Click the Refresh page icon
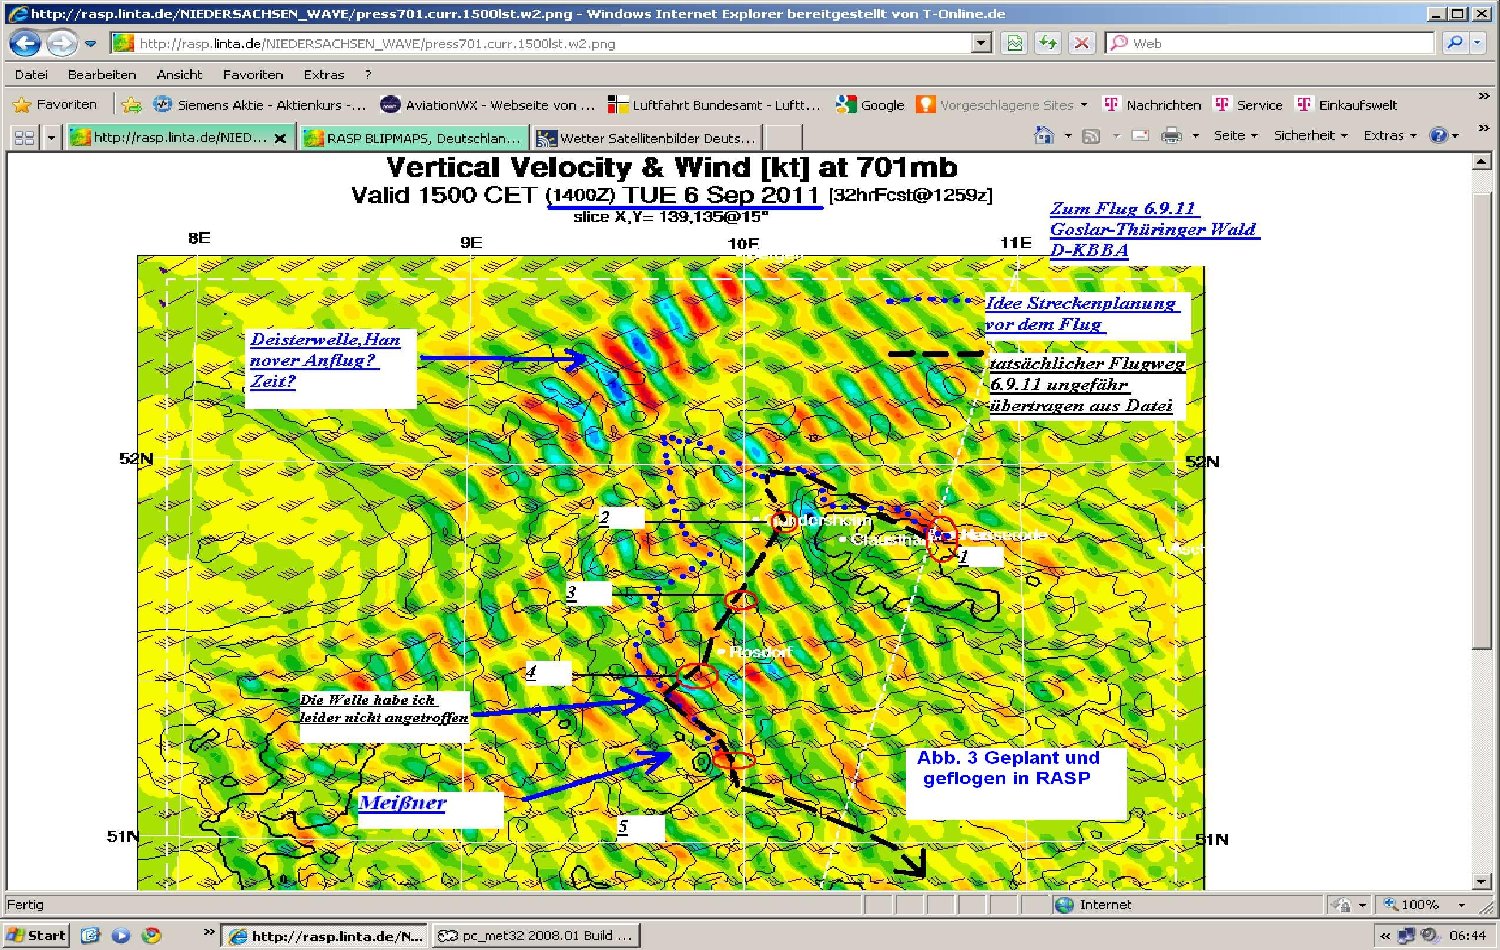 tap(1047, 43)
